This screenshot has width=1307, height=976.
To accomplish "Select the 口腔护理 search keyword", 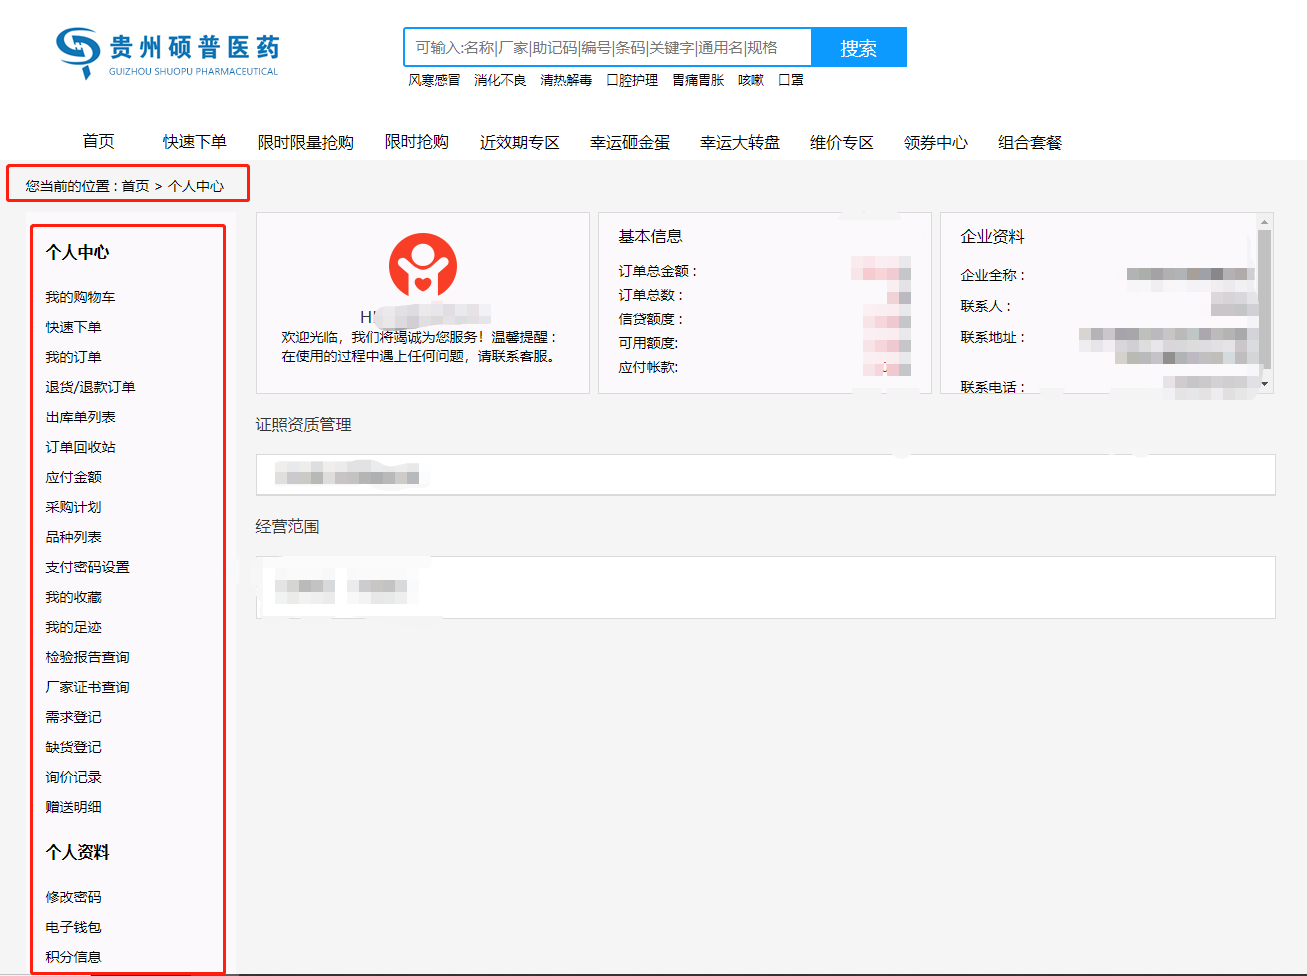I will click(x=632, y=80).
